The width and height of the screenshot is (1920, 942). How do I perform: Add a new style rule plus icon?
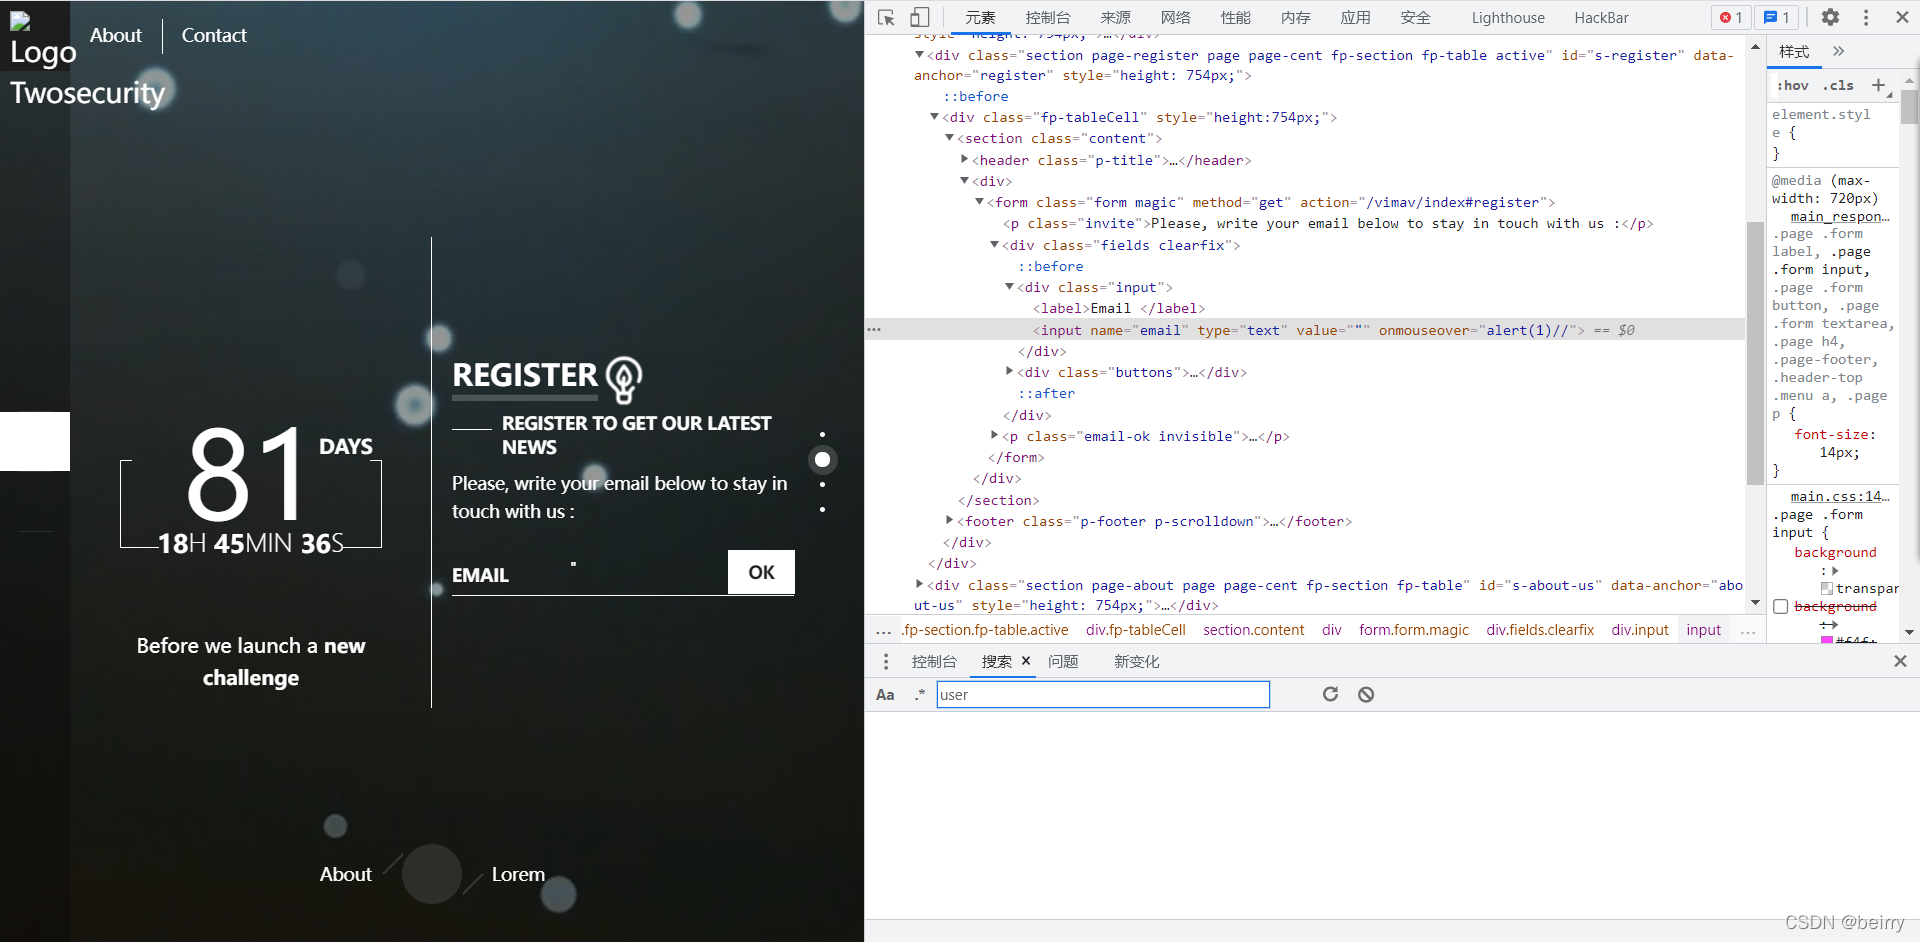(x=1878, y=85)
